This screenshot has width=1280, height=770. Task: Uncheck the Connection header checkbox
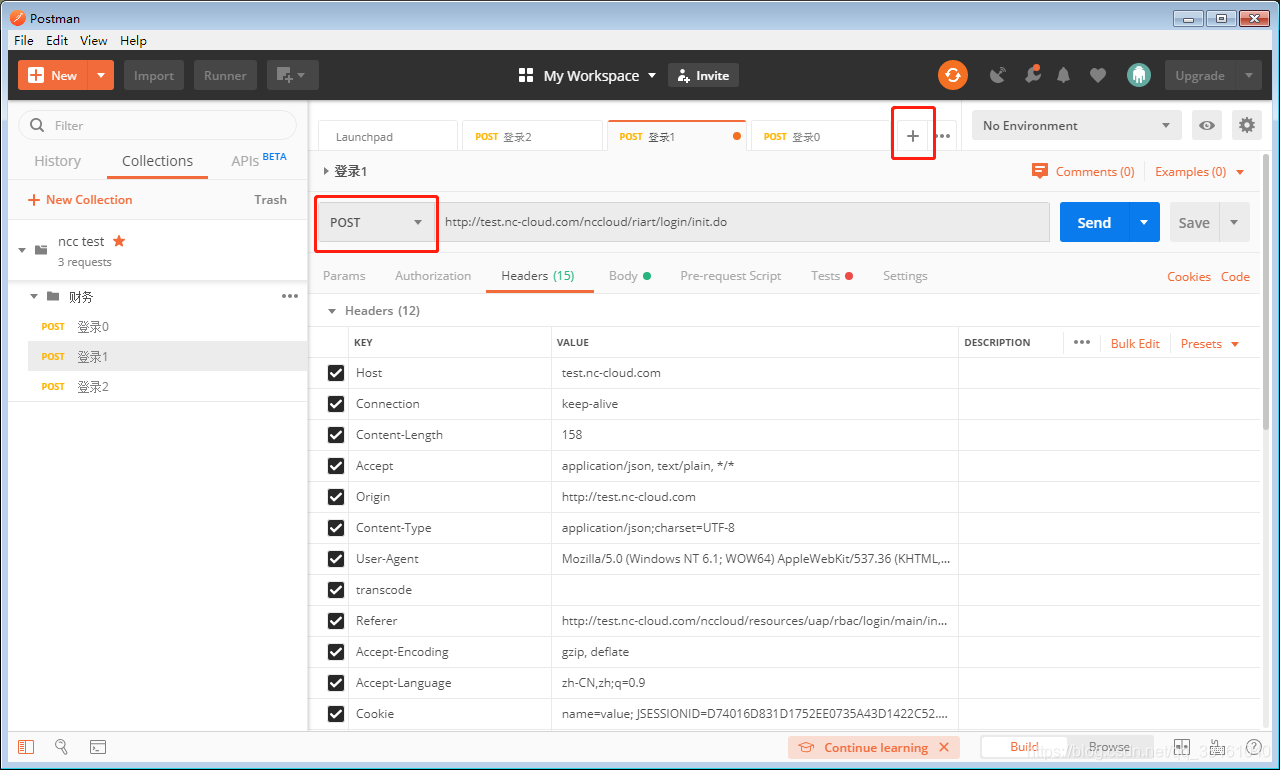coord(336,404)
